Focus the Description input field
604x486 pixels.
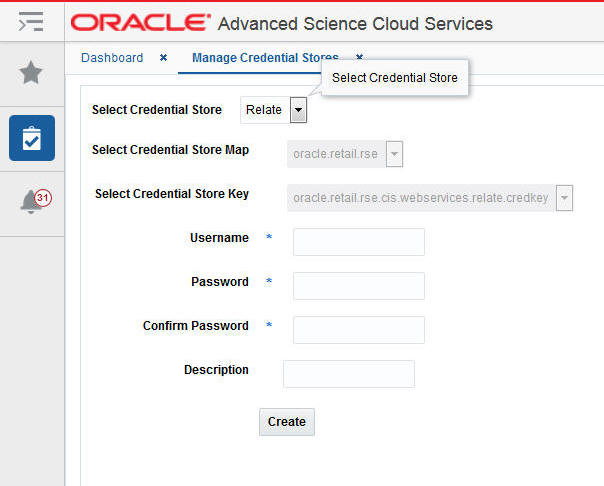(x=349, y=374)
